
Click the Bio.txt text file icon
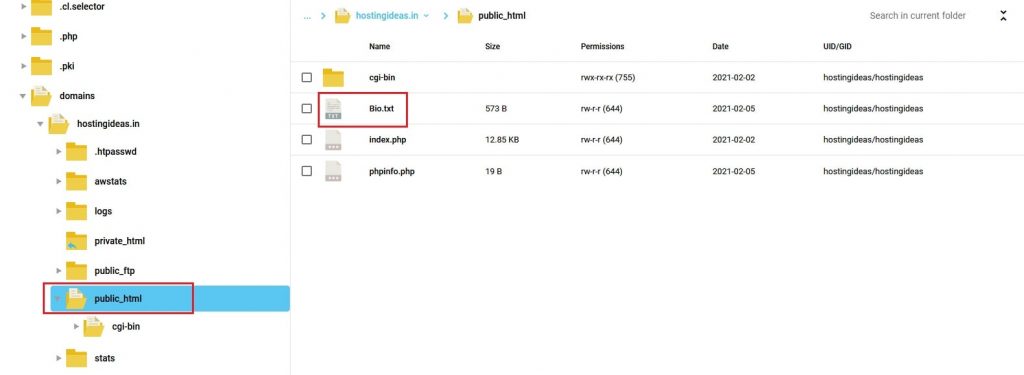tap(333, 108)
